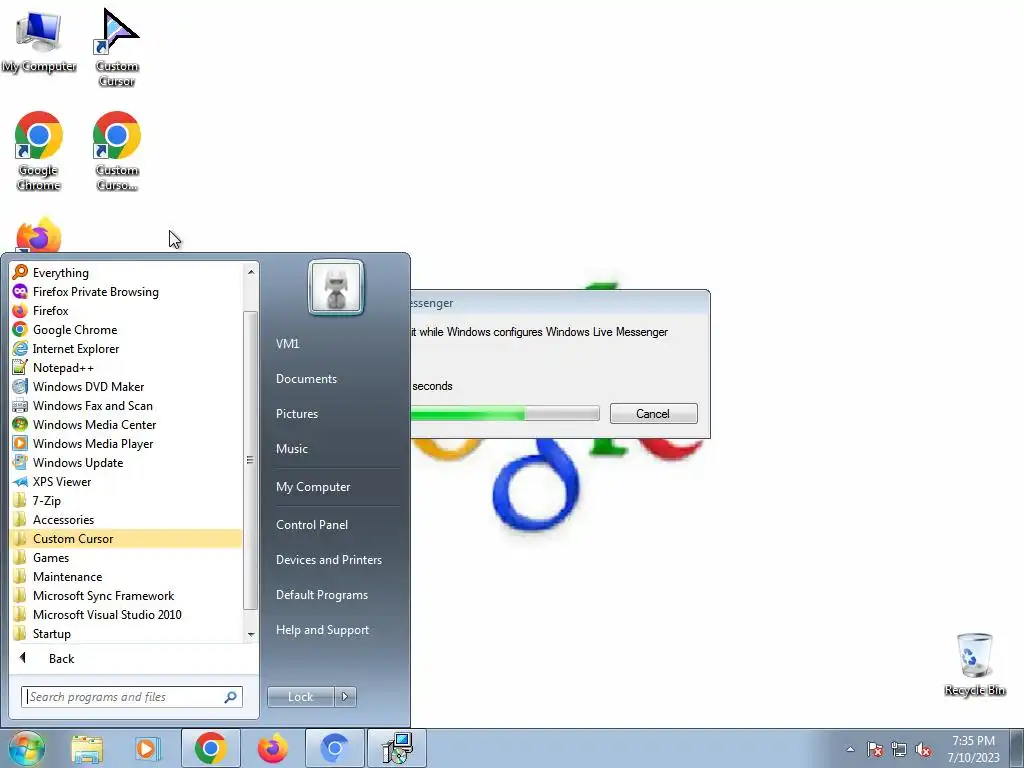This screenshot has width=1024, height=768.
Task: Open Windows DVD Maker
Action: coord(127,386)
